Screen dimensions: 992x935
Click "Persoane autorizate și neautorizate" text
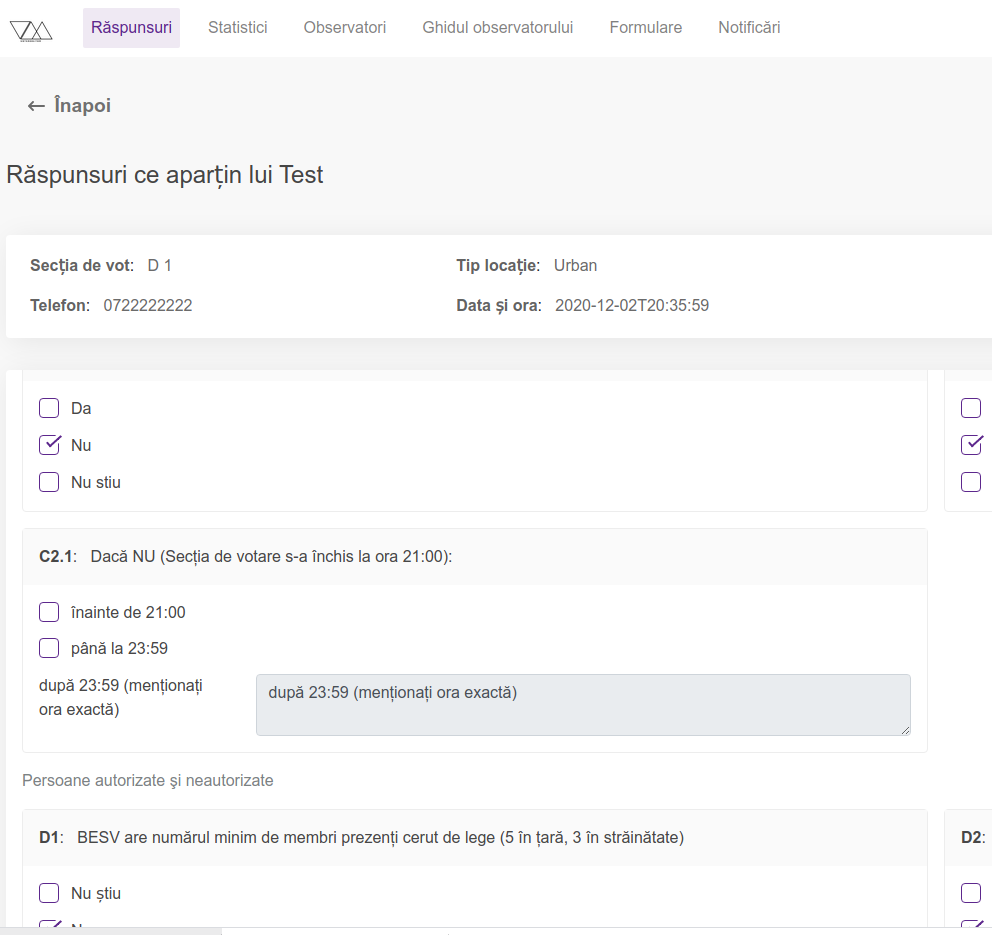pos(148,780)
